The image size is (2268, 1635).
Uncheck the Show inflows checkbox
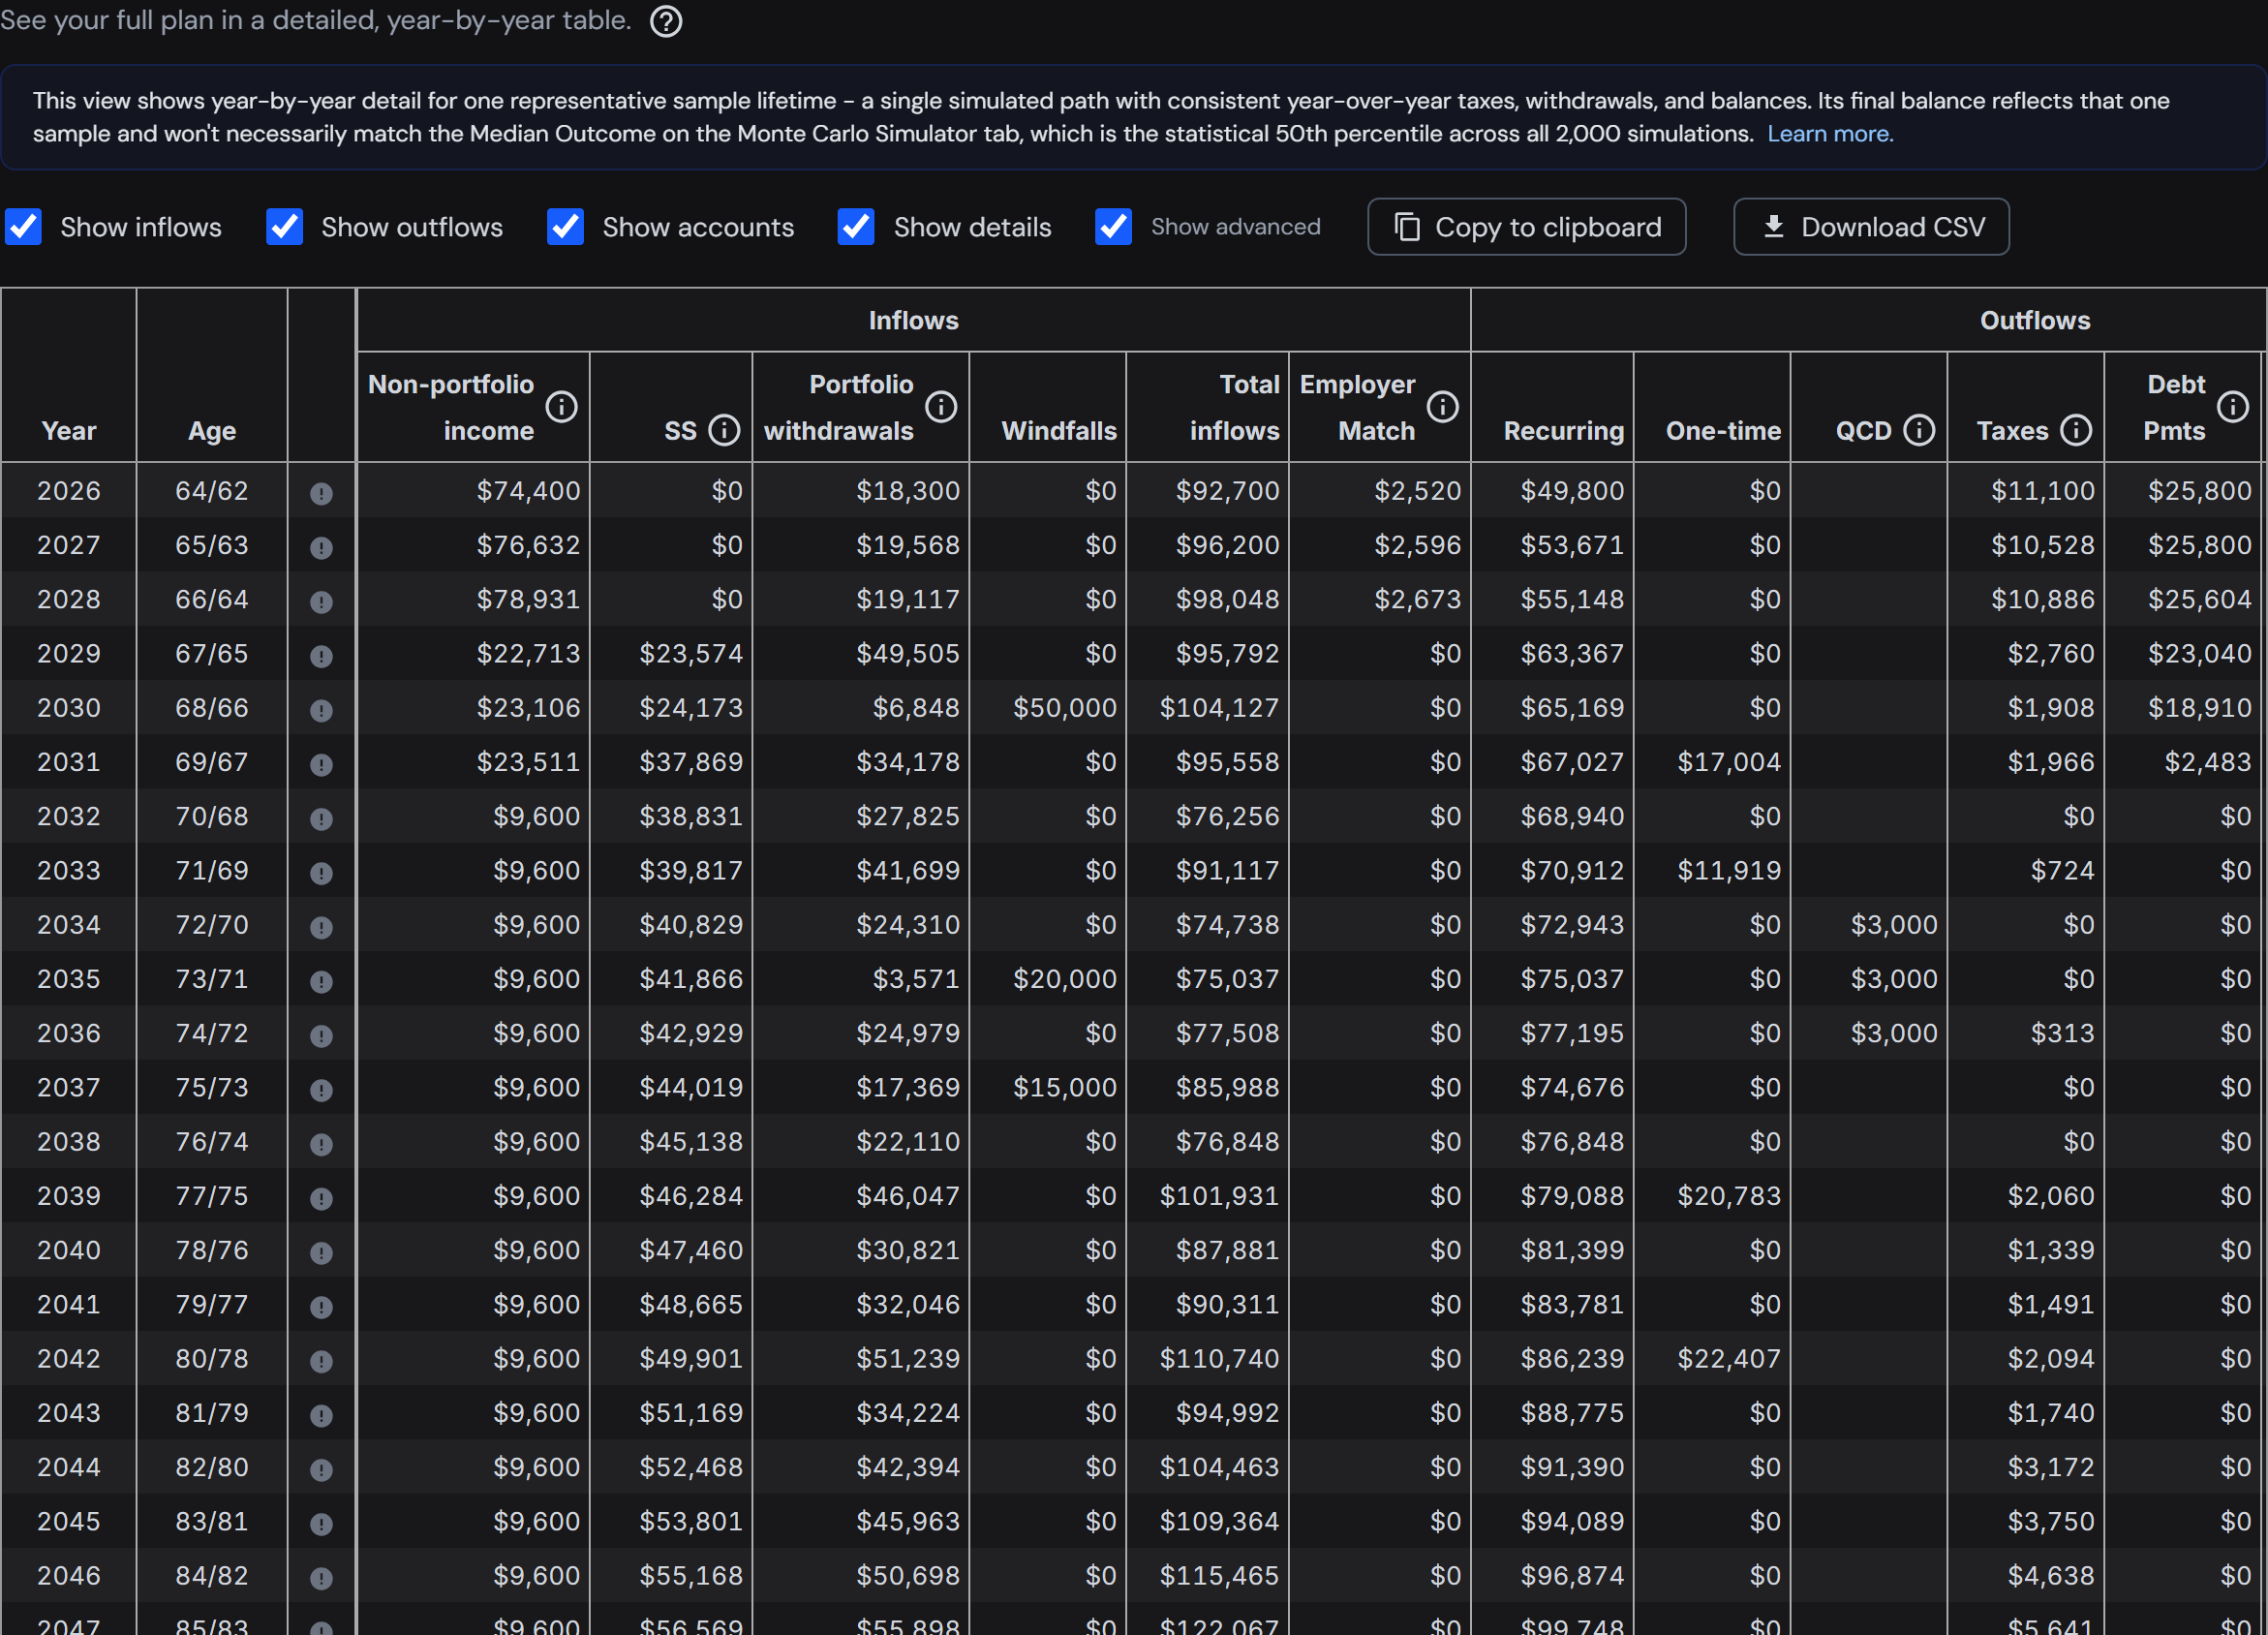(24, 227)
